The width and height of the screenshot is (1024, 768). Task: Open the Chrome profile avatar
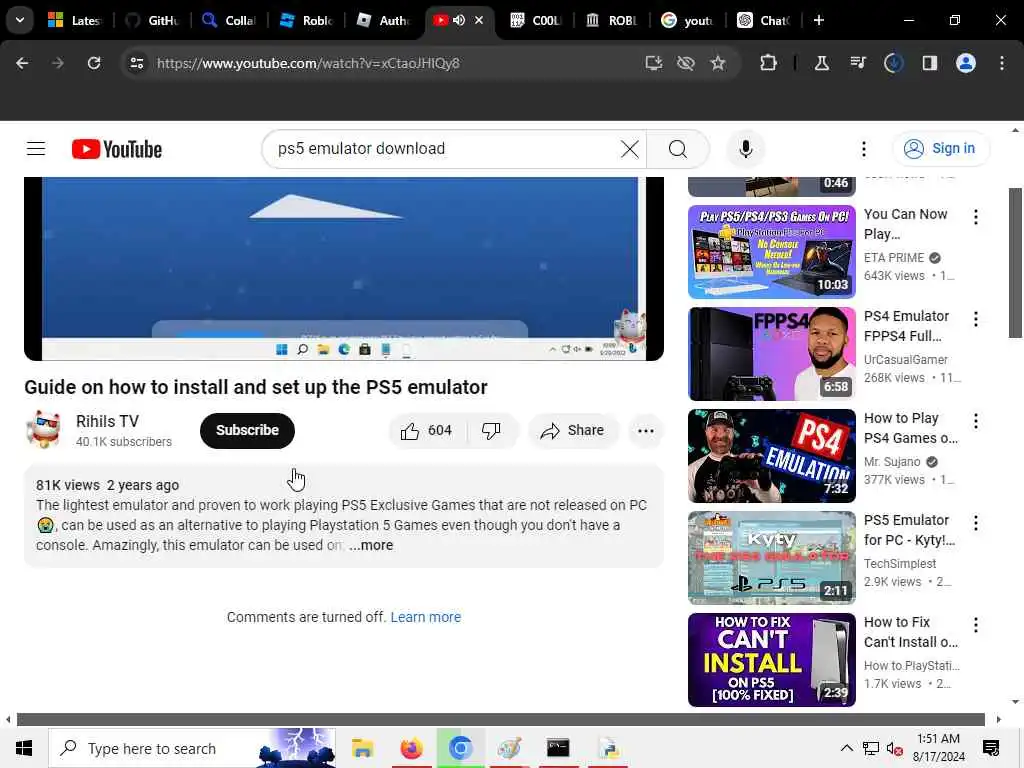pos(966,63)
